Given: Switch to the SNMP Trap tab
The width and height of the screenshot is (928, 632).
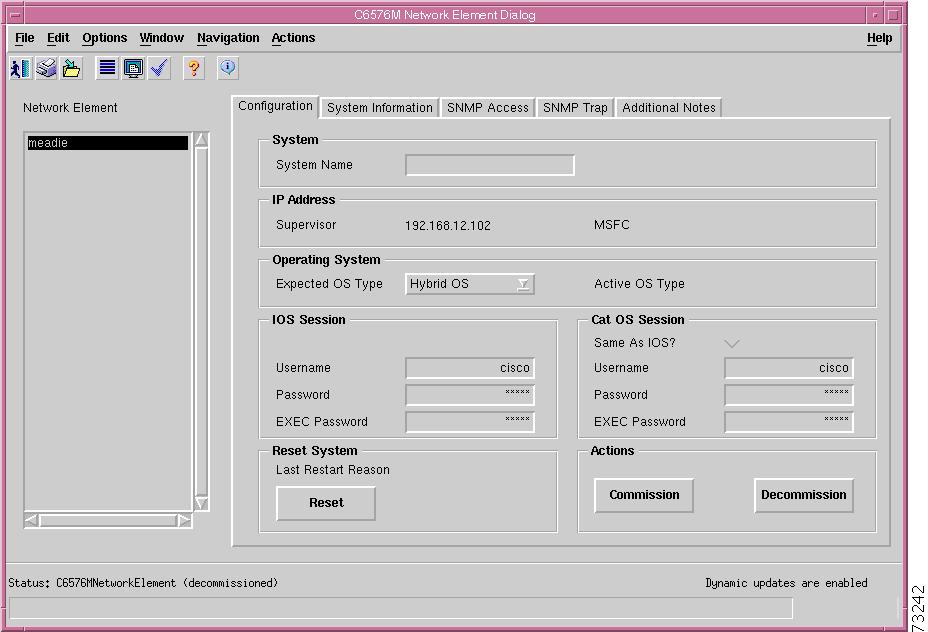Looking at the screenshot, I should (575, 108).
